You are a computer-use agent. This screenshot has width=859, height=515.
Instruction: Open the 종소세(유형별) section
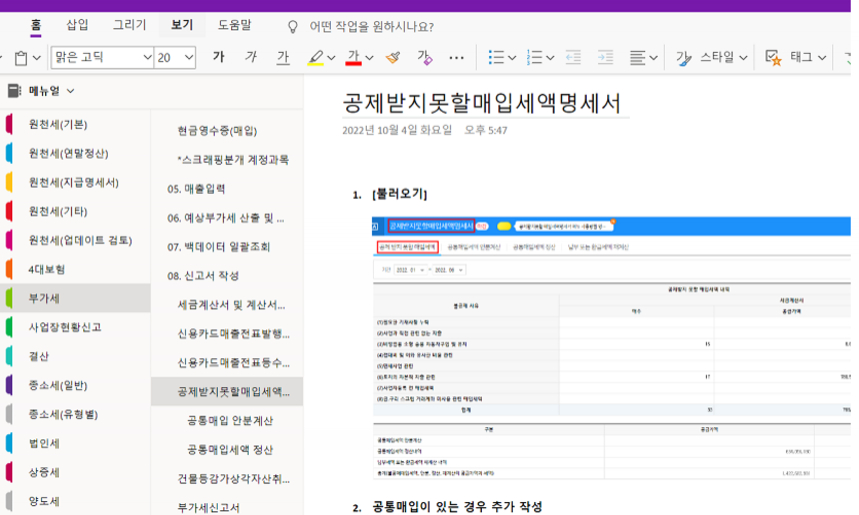point(76,414)
